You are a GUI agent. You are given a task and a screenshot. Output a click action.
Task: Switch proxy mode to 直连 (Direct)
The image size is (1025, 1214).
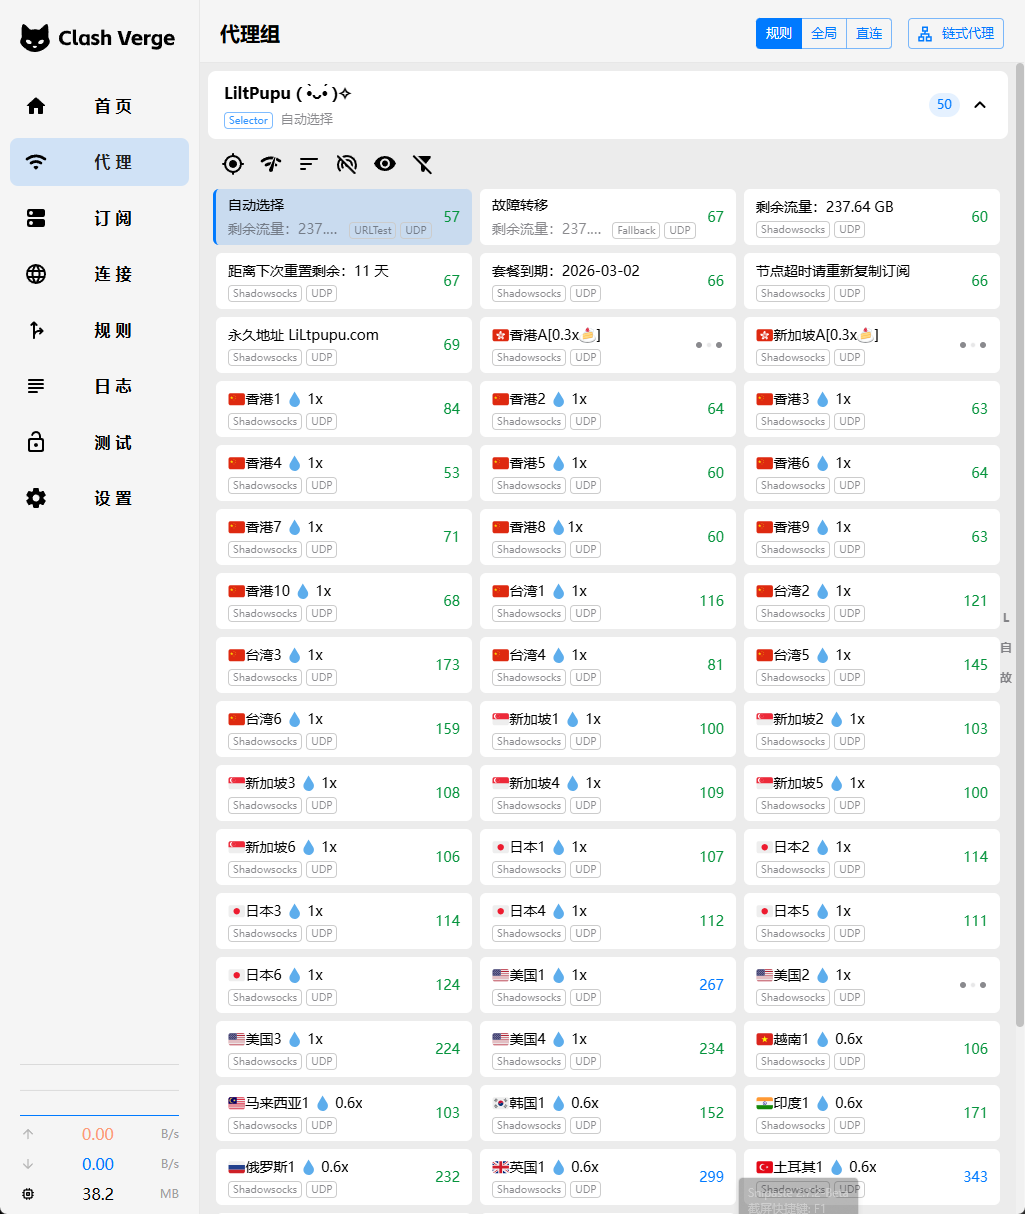pyautogui.click(x=869, y=33)
